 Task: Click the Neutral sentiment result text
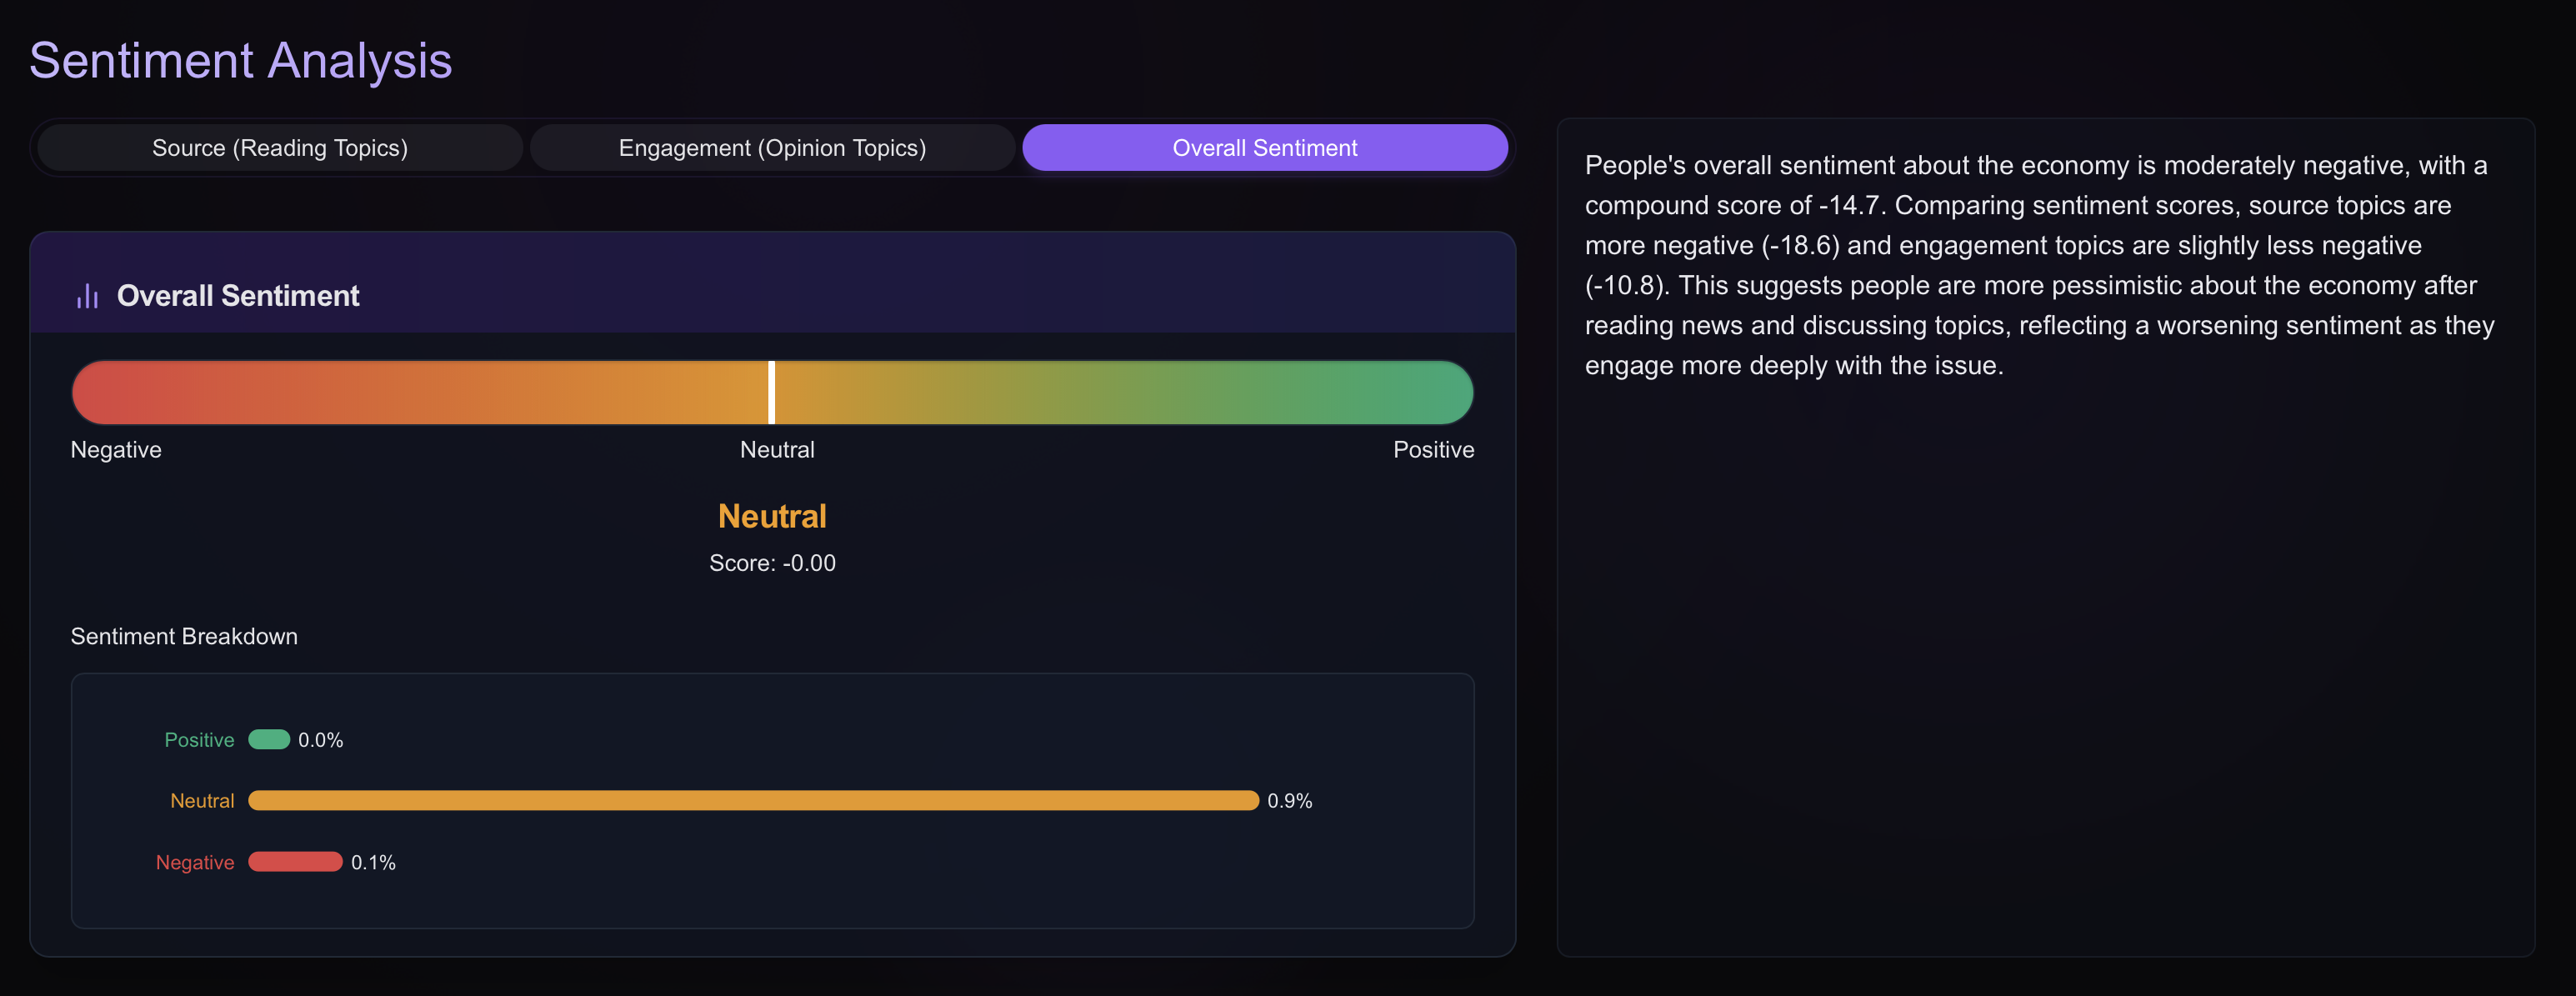click(x=772, y=515)
